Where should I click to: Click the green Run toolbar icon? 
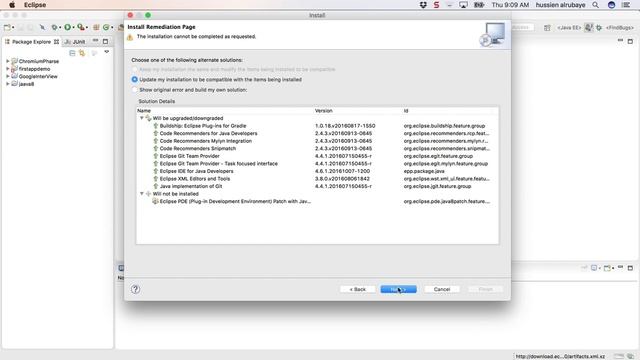pyautogui.click(x=67, y=27)
